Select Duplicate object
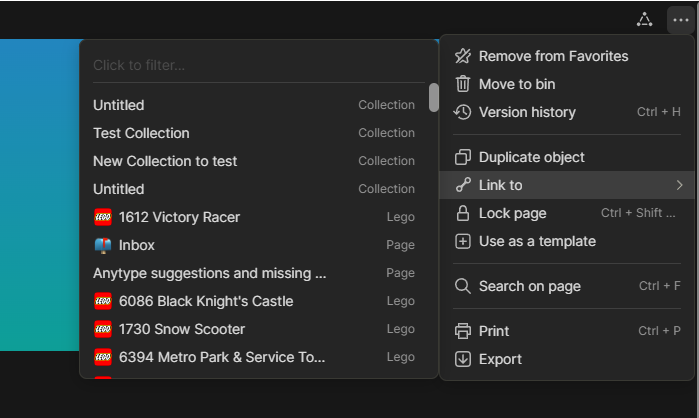Viewport: 699px width, 418px height. pyautogui.click(x=567, y=157)
